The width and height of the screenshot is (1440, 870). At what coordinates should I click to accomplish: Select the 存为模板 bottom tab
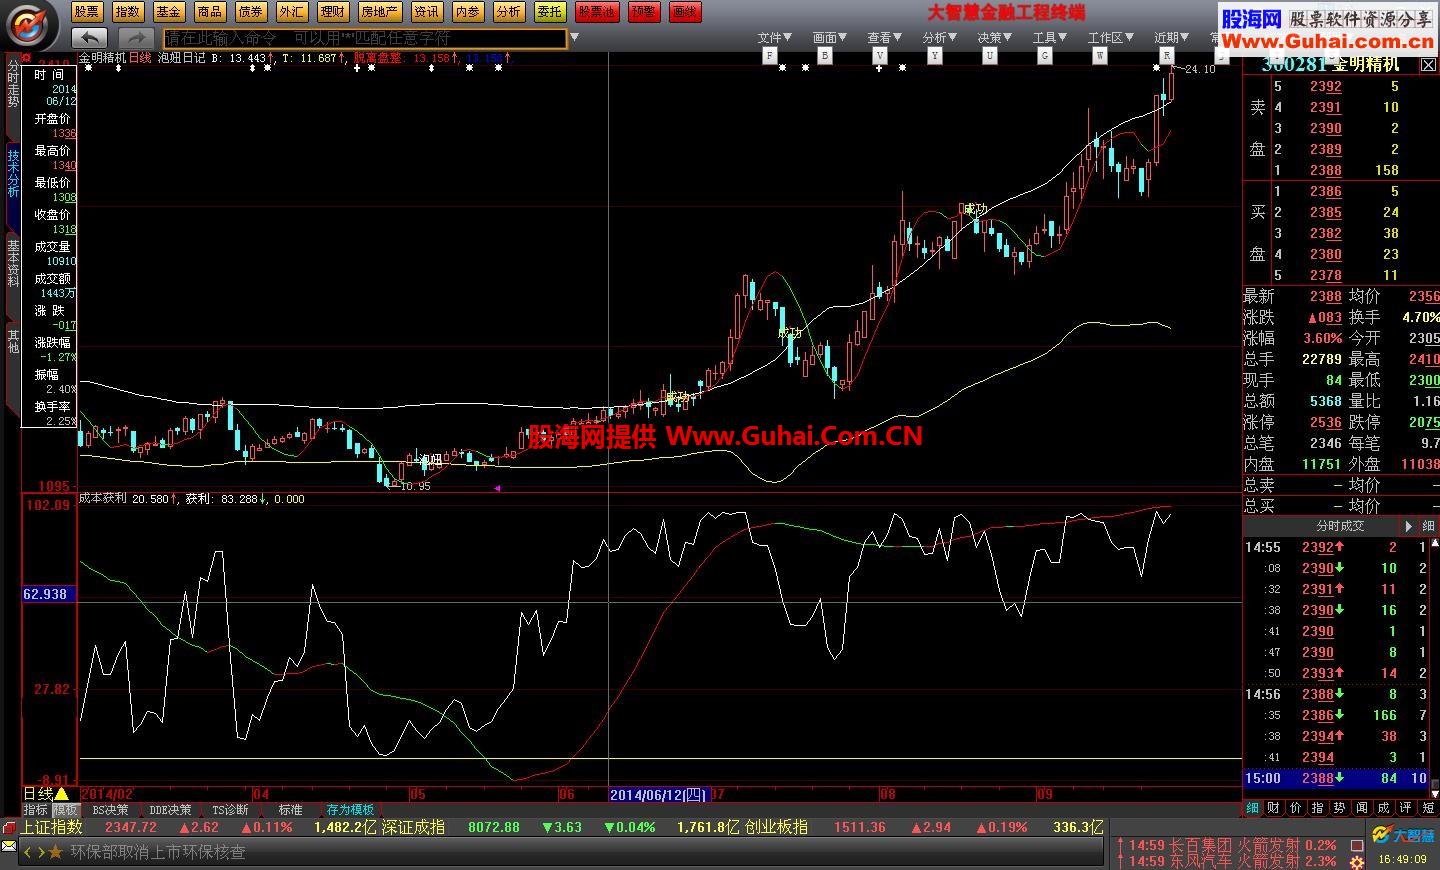coord(350,810)
